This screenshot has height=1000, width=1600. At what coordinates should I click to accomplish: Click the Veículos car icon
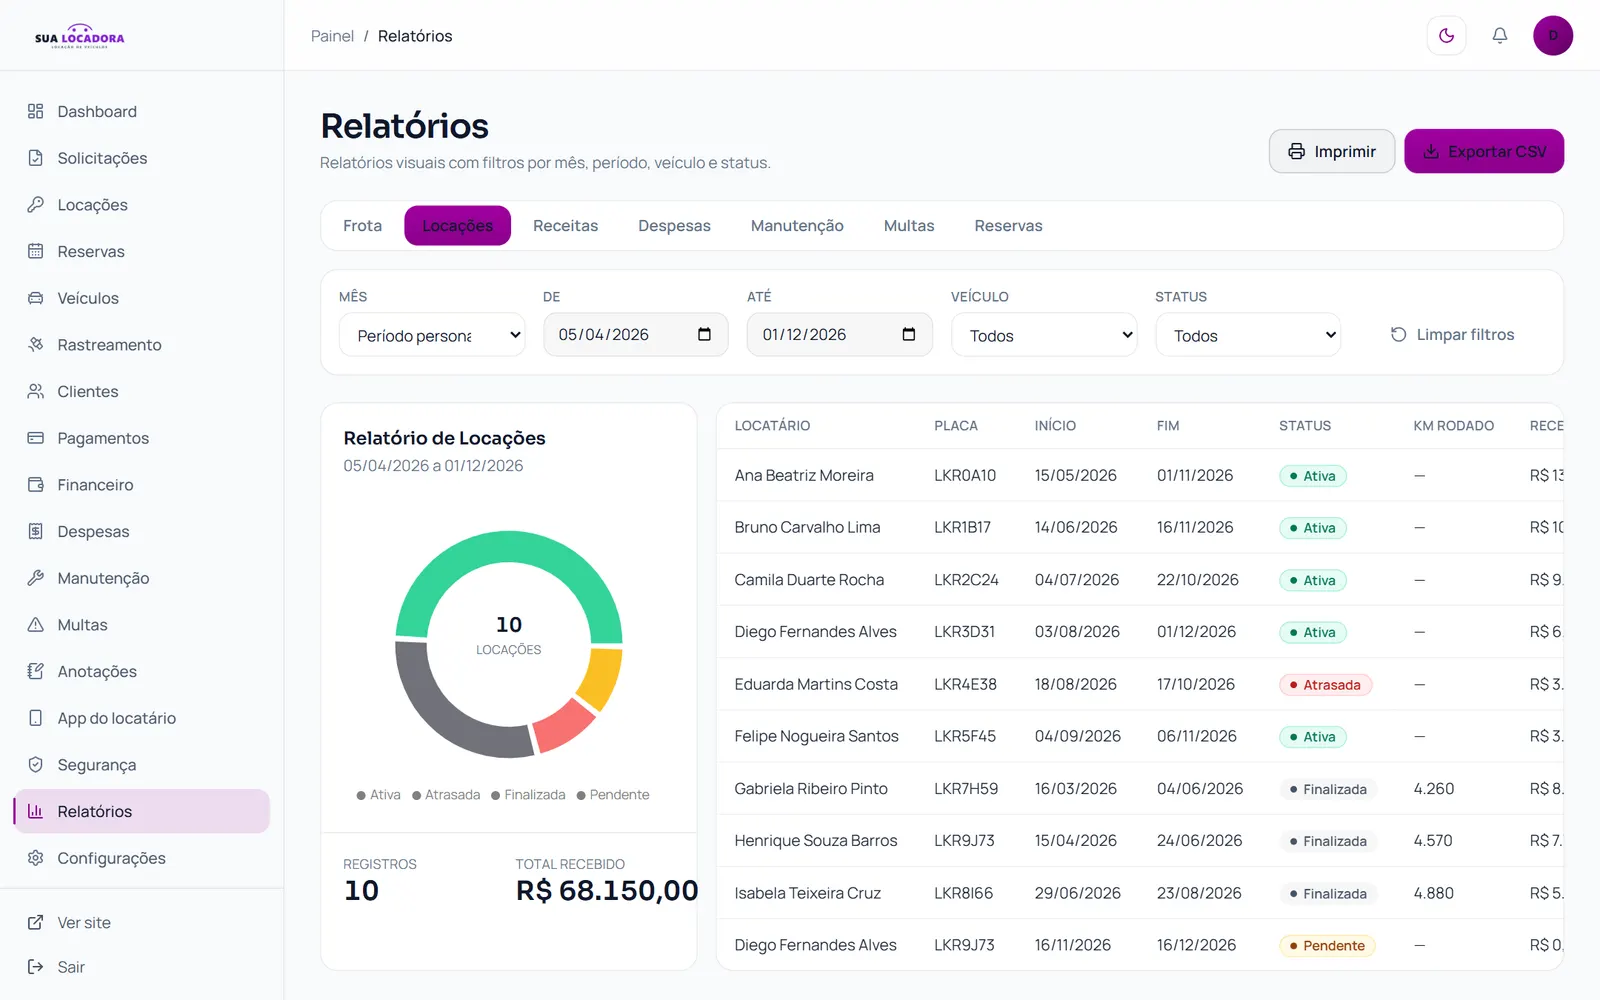point(36,298)
